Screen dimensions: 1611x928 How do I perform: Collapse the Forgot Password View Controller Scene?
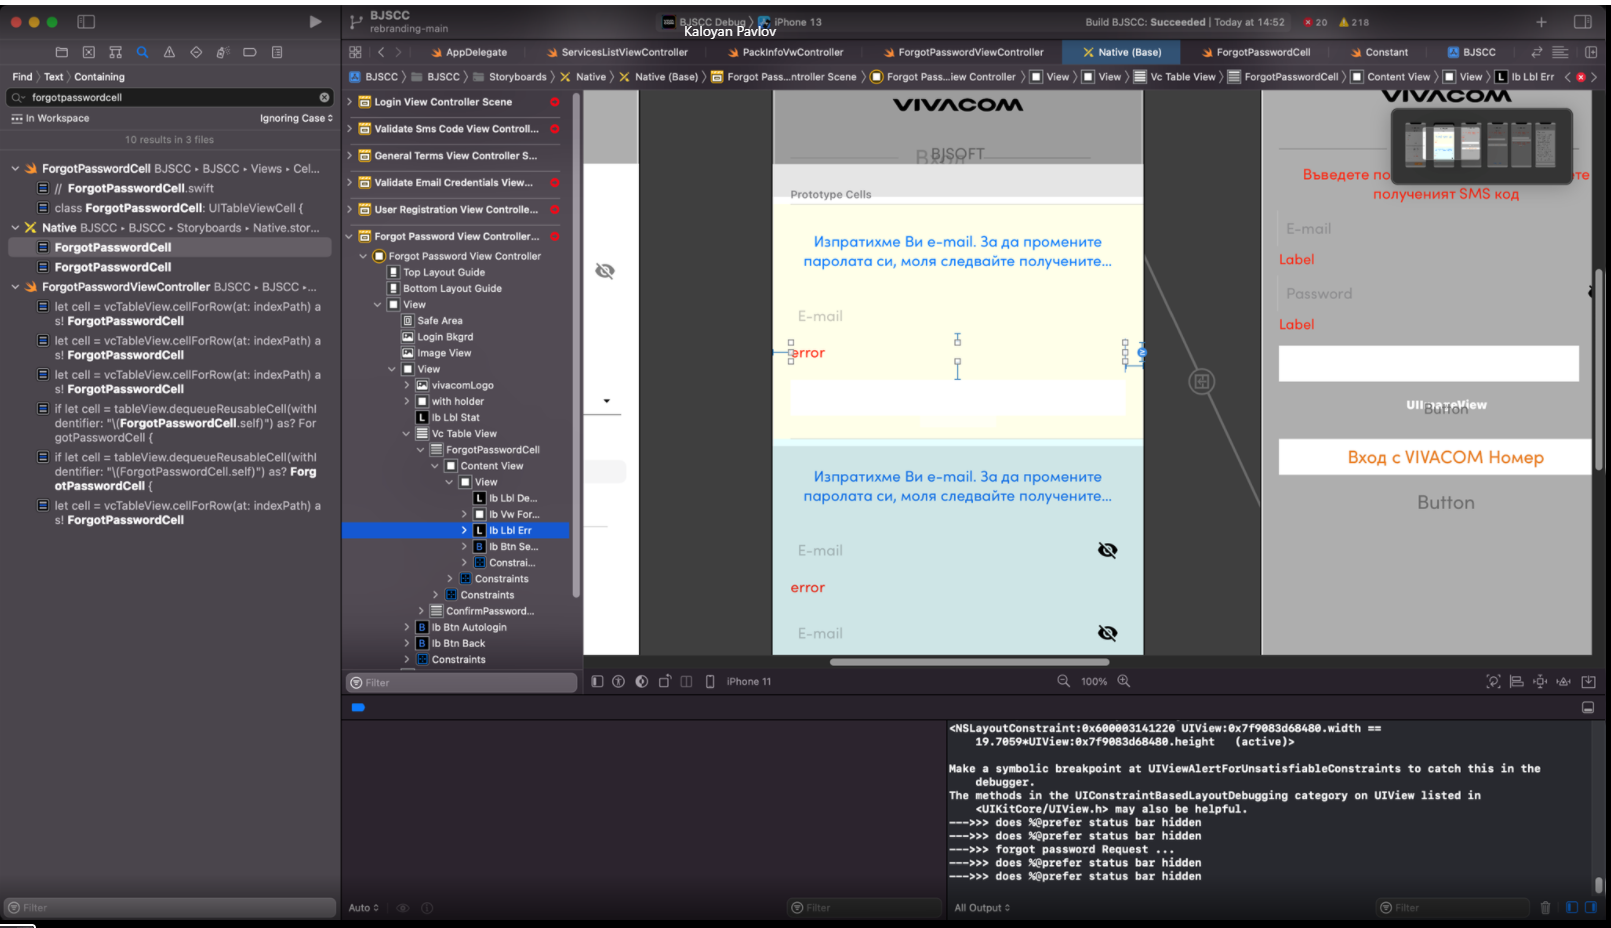350,237
